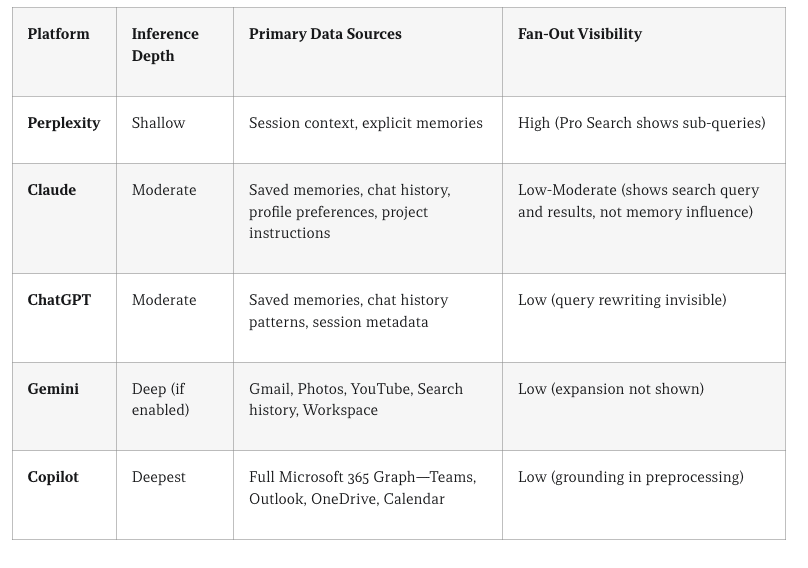Click the Primary Data Sources header

point(325,34)
